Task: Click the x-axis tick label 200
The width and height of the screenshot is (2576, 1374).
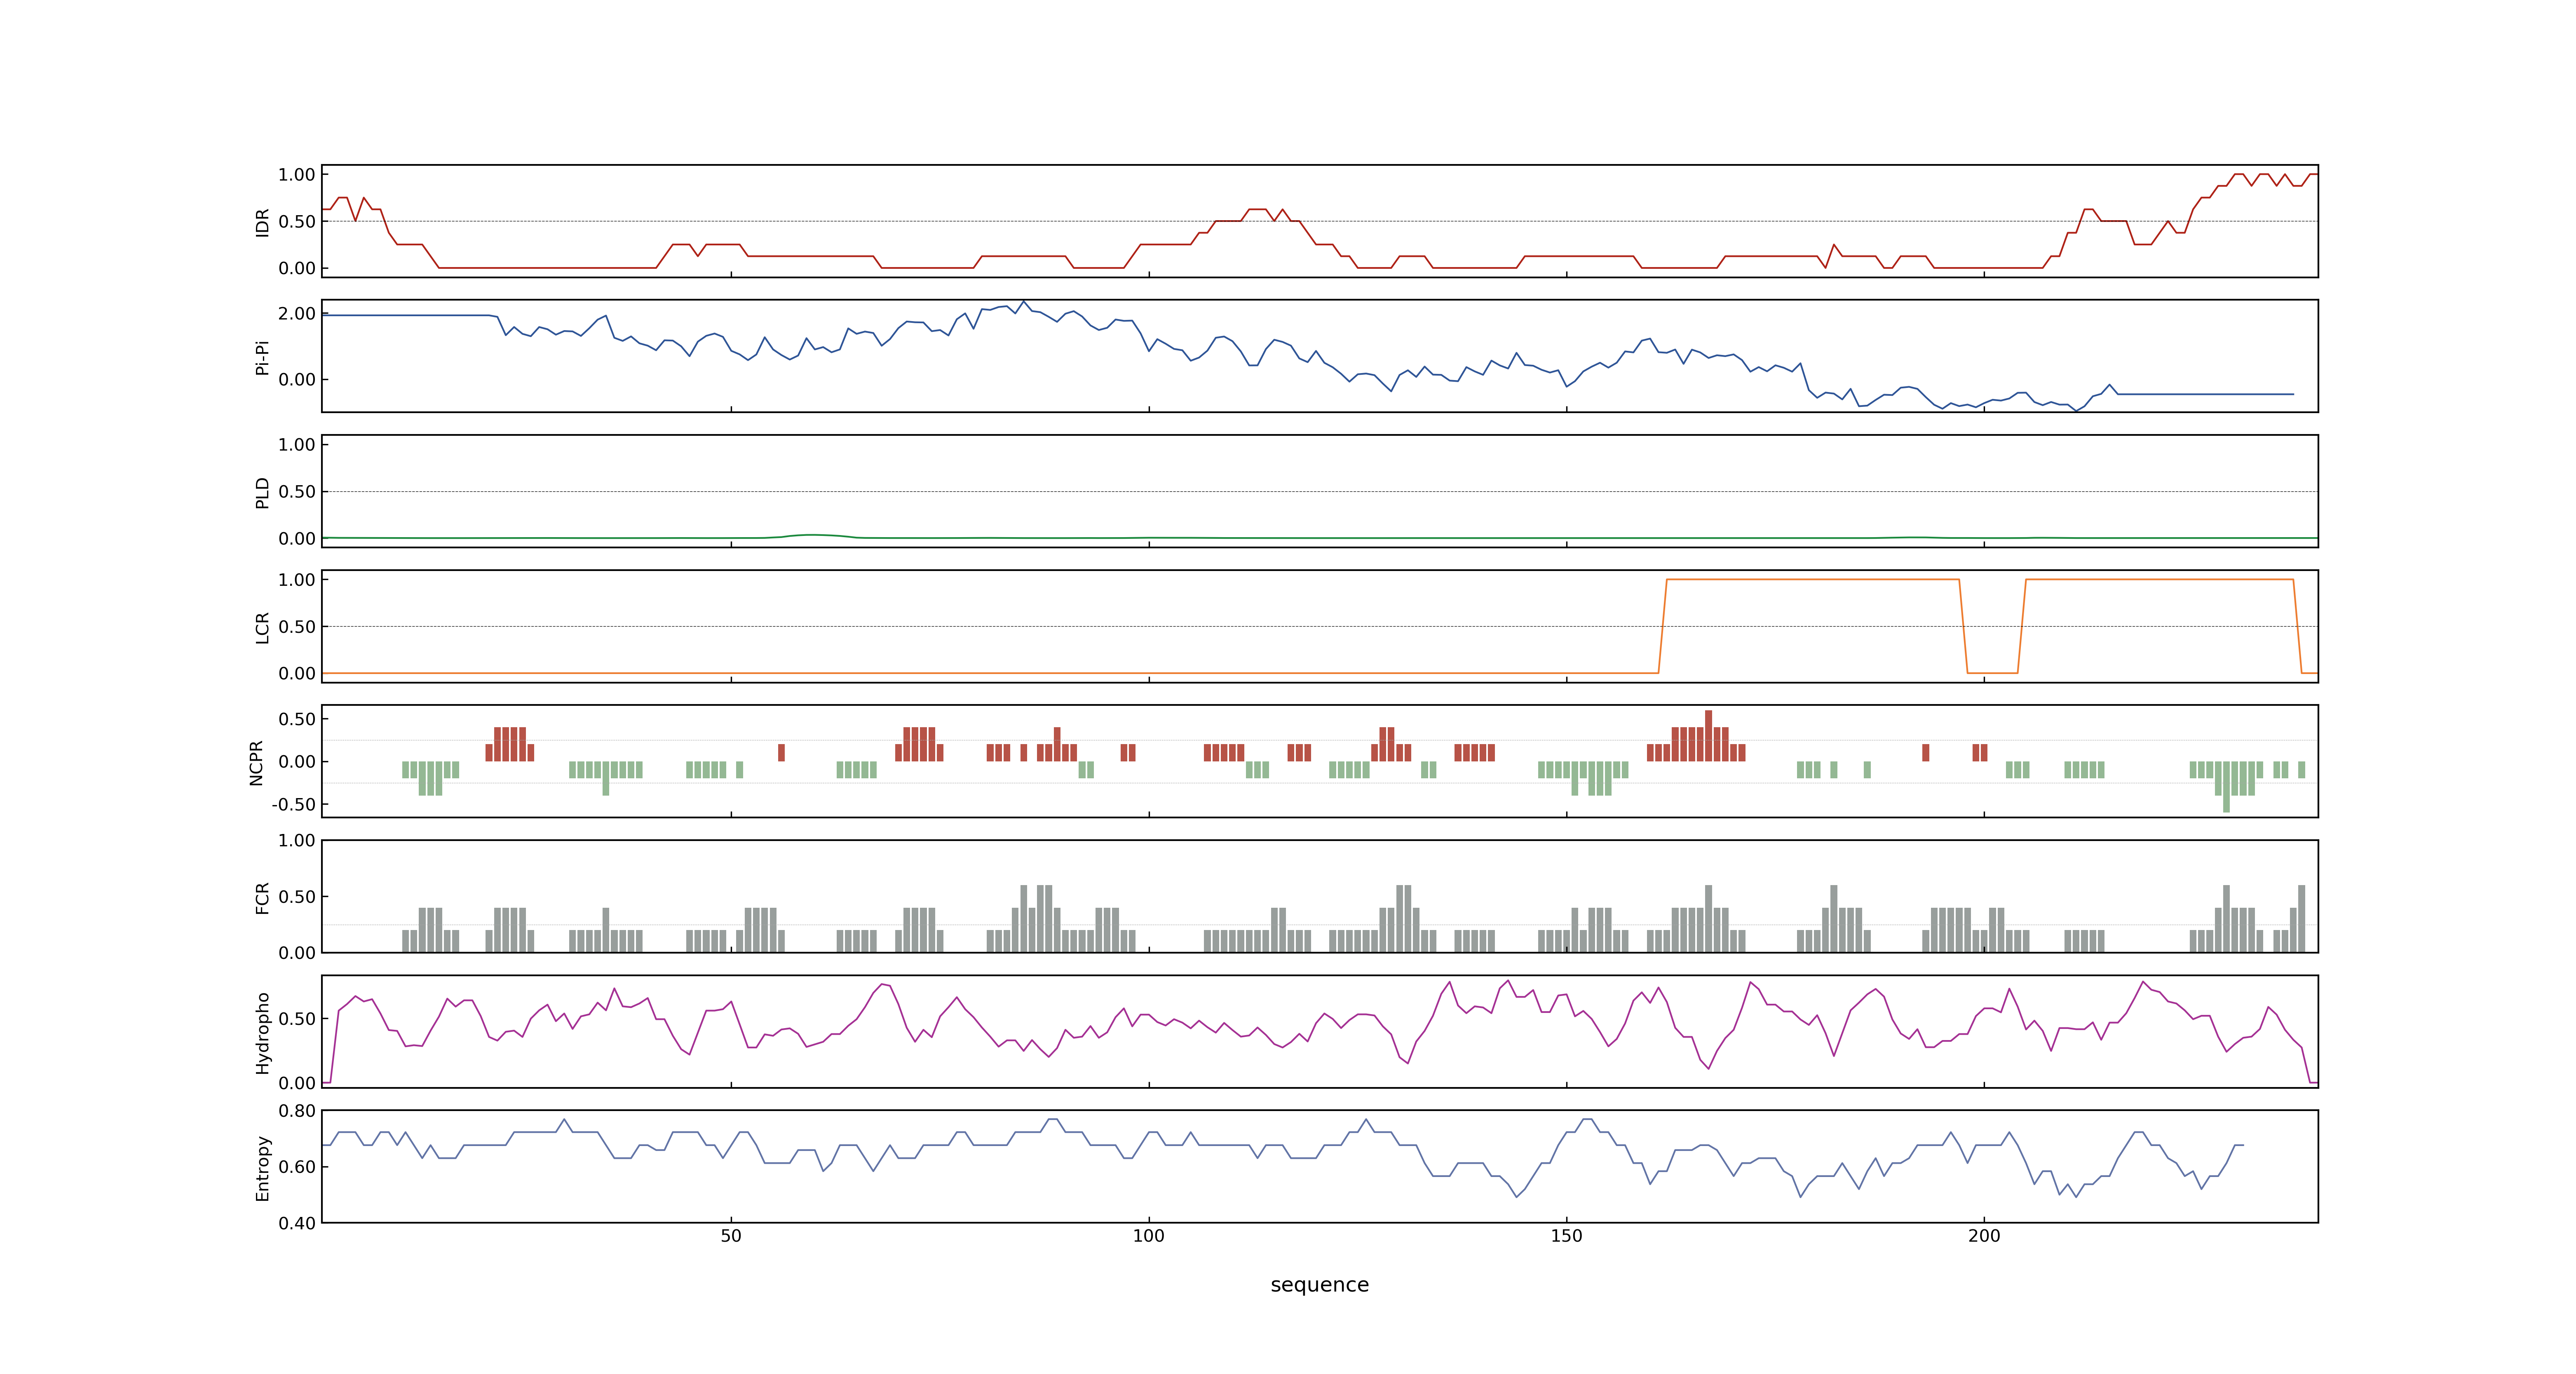Action: click(1984, 1236)
